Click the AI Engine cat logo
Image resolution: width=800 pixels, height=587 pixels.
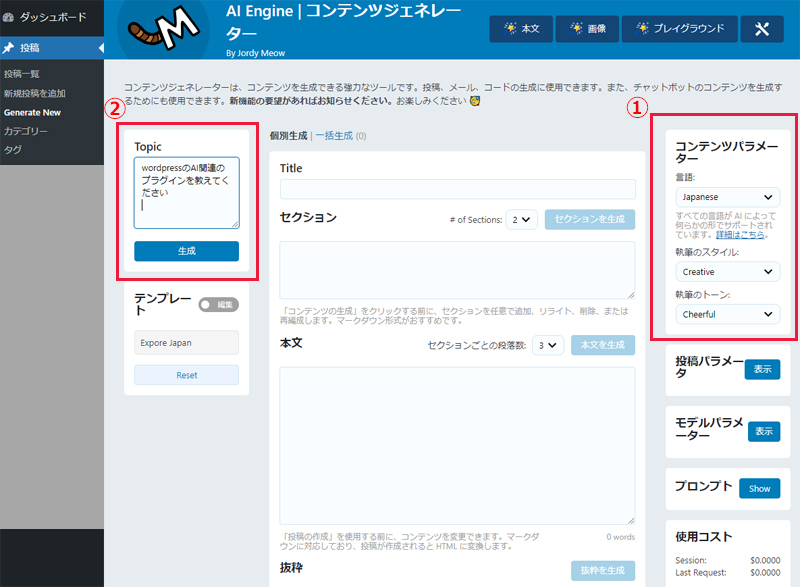click(x=163, y=29)
